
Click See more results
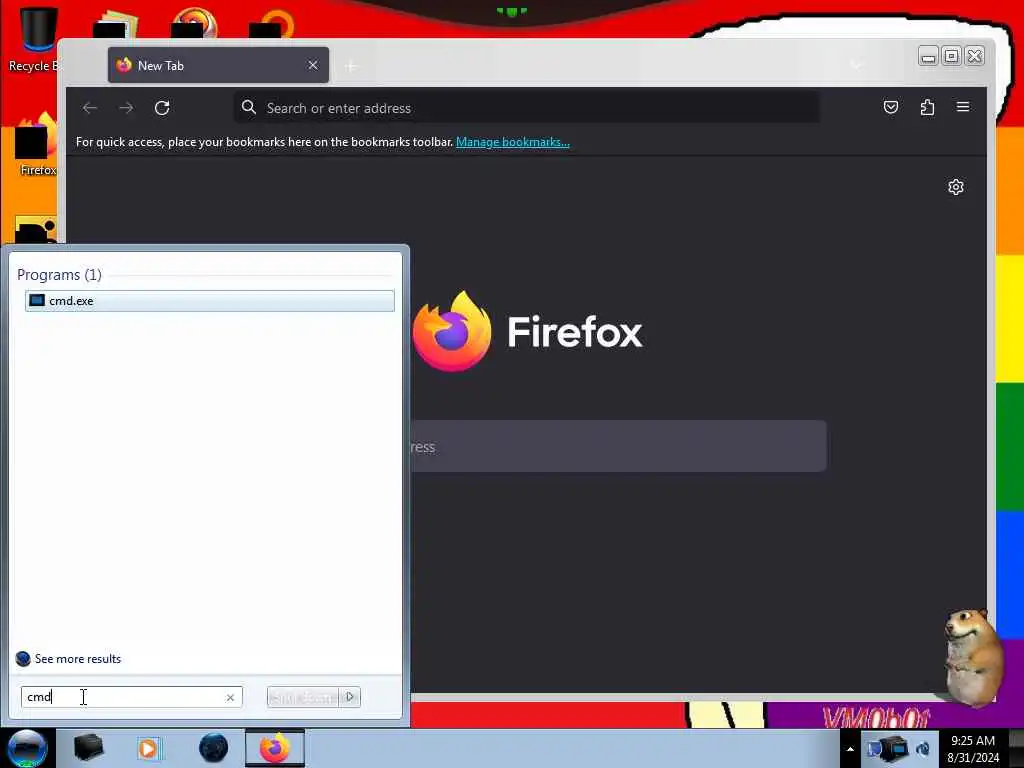point(78,659)
